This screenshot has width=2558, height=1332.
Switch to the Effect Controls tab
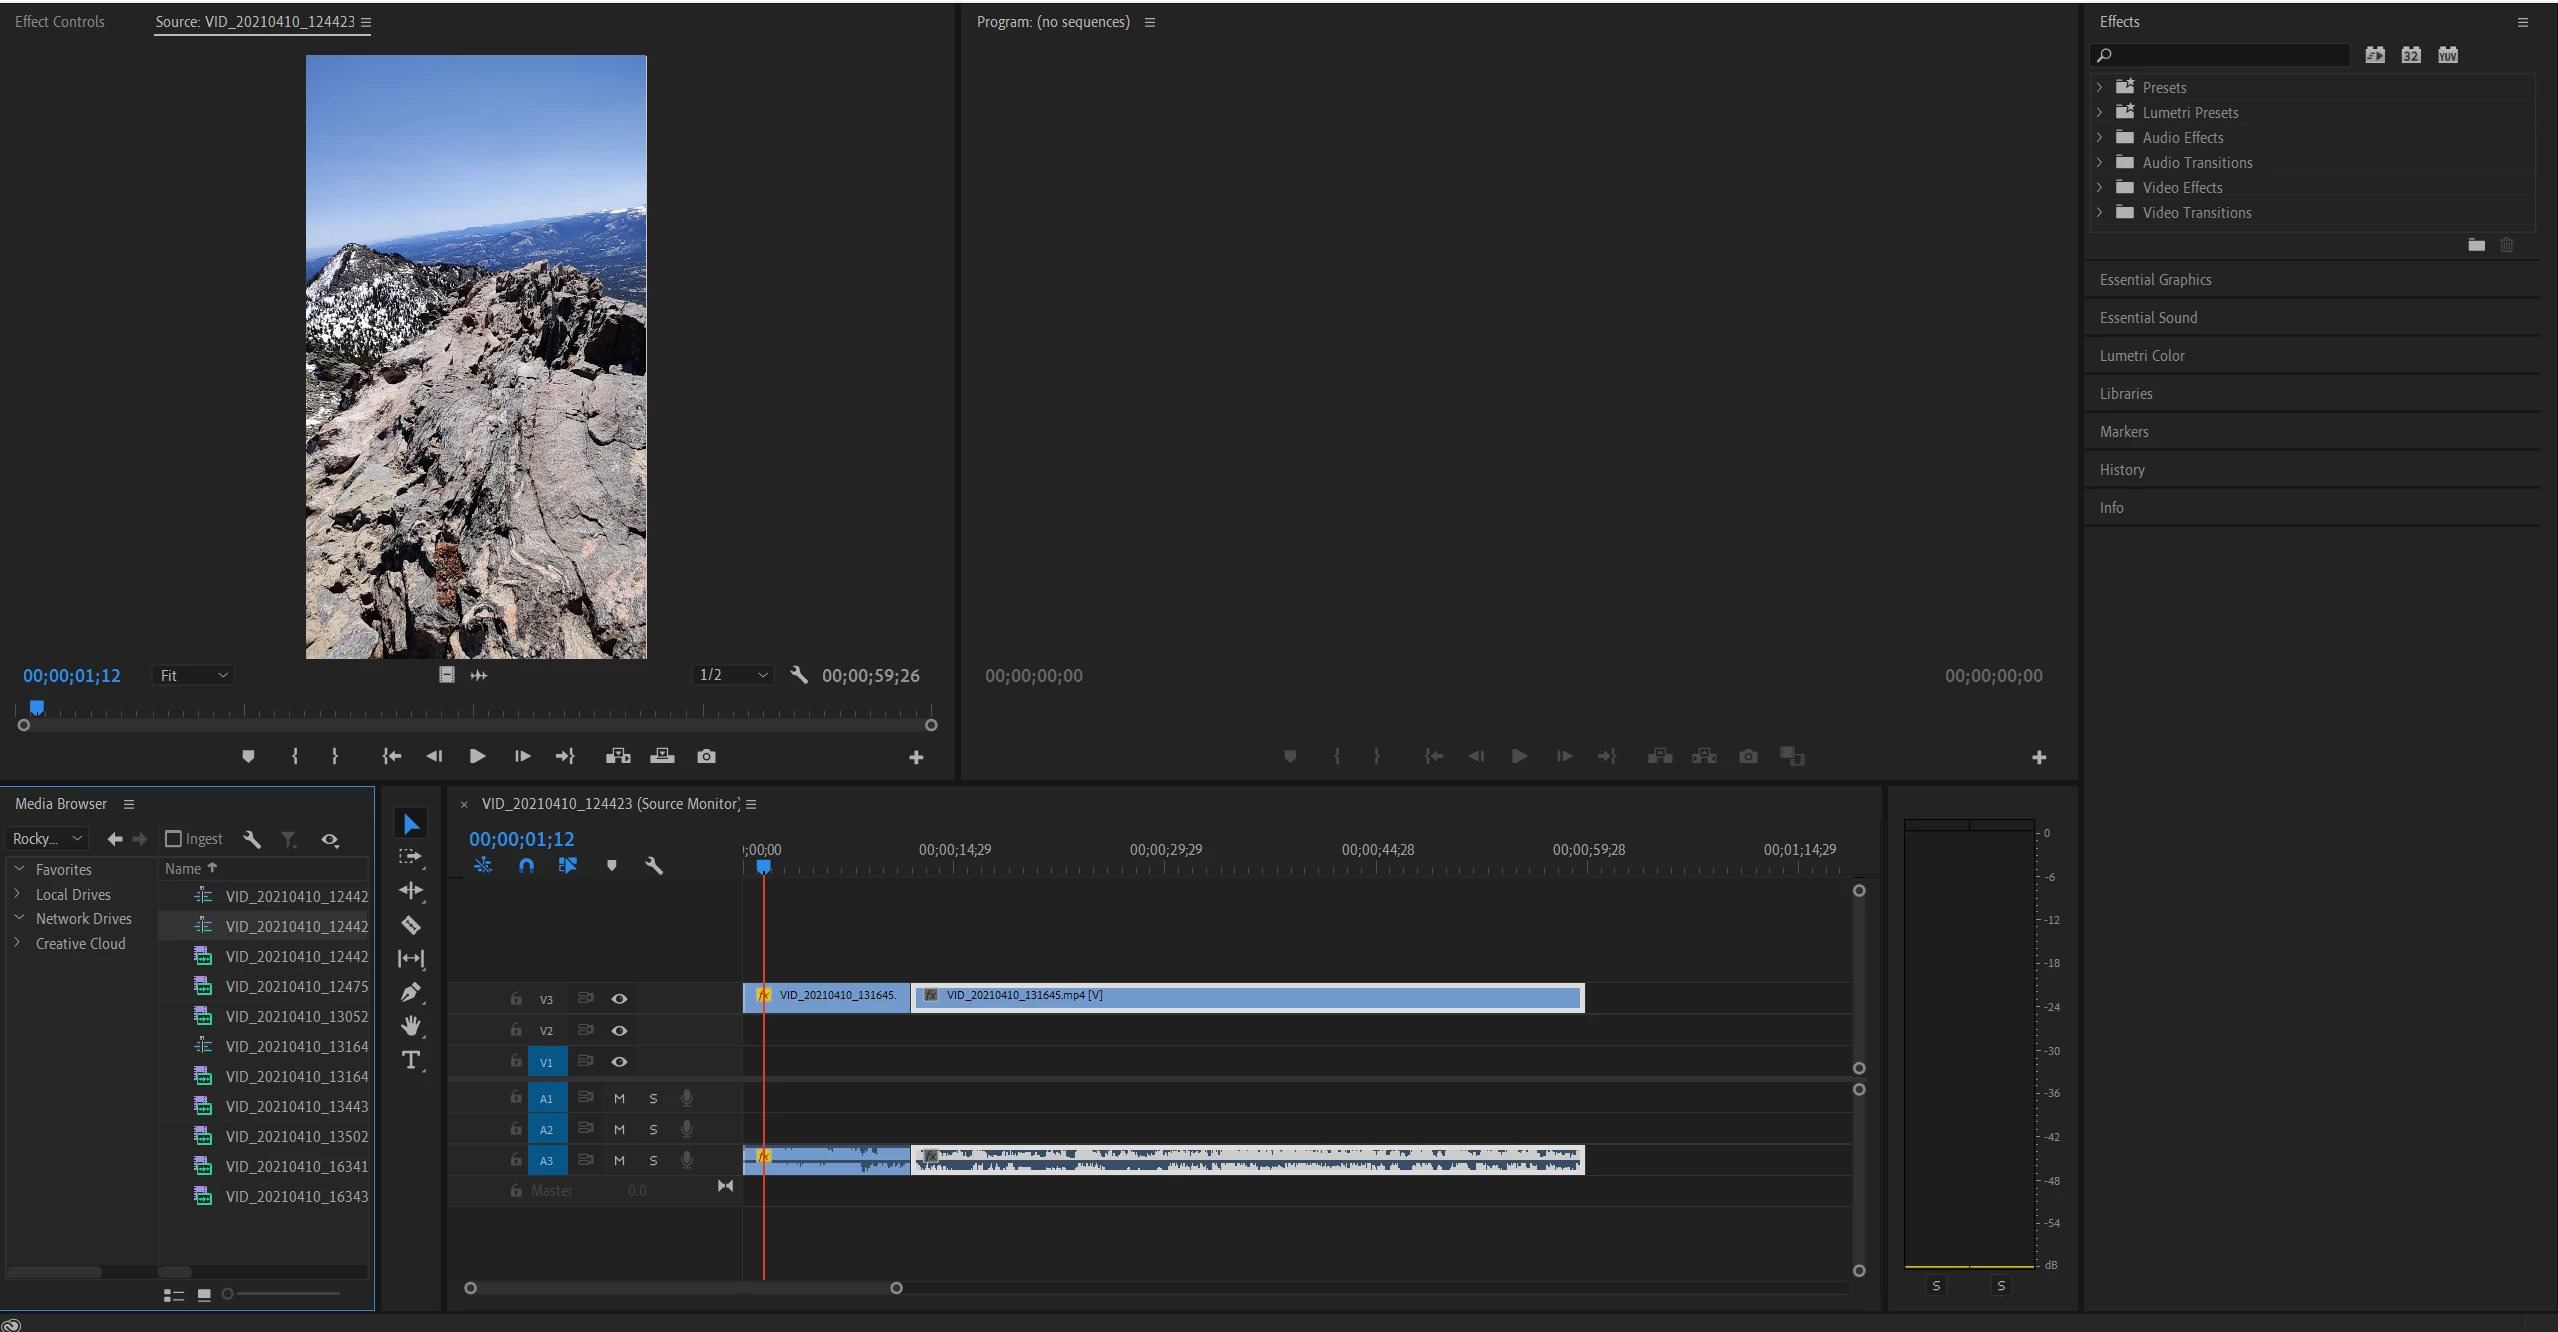pos(60,22)
